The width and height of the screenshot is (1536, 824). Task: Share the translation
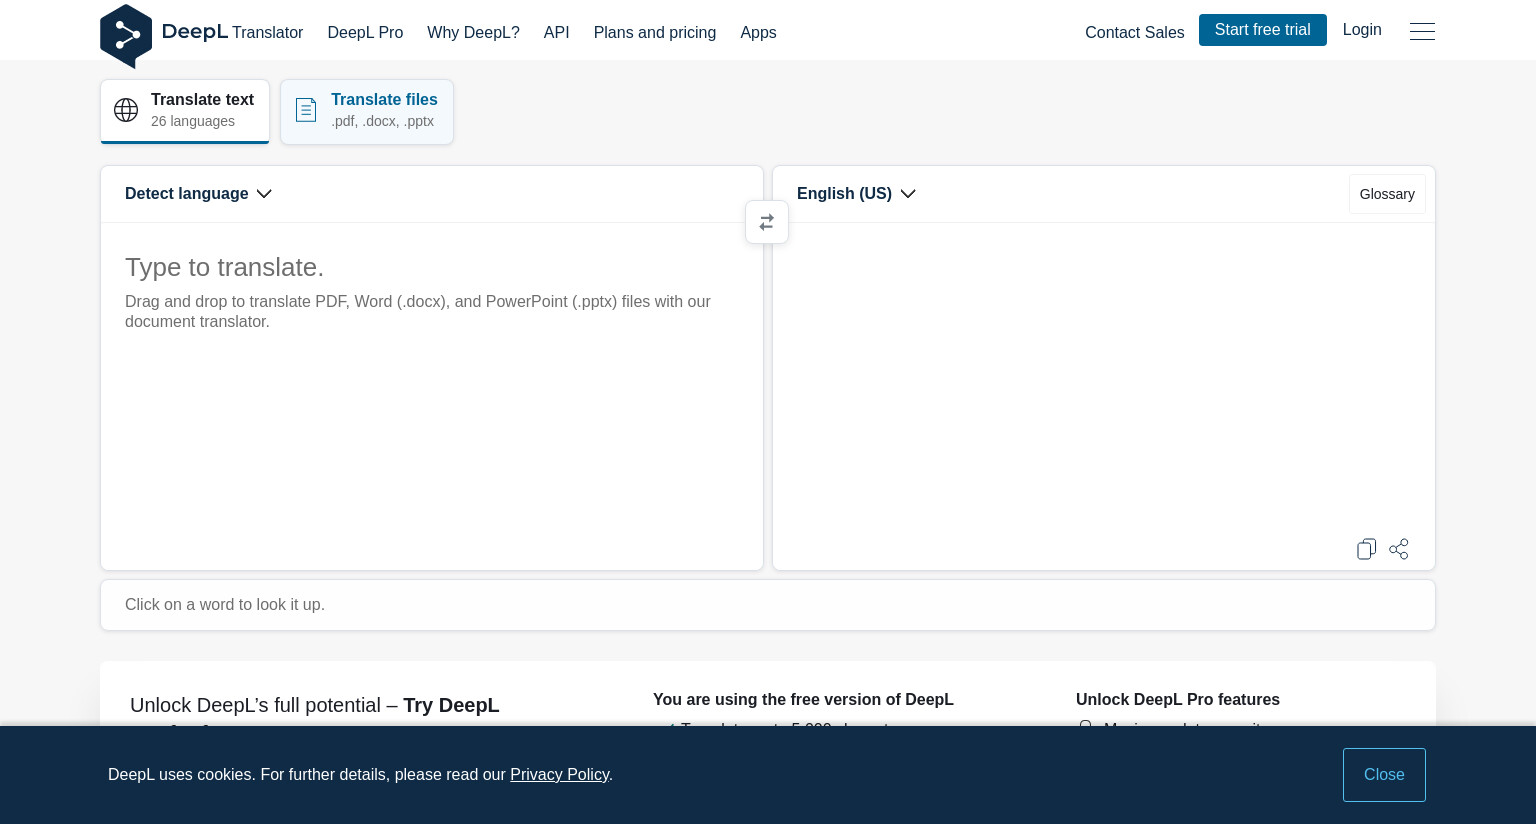1399,549
